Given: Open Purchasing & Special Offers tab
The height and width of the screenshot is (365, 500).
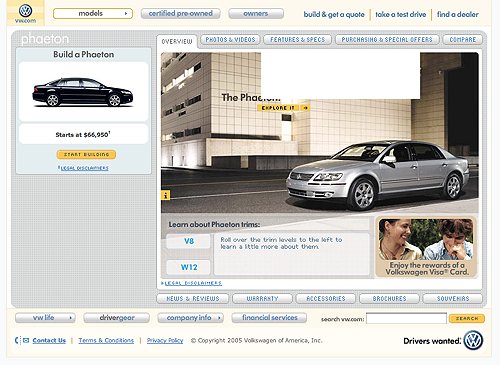Looking at the screenshot, I should click(387, 40).
